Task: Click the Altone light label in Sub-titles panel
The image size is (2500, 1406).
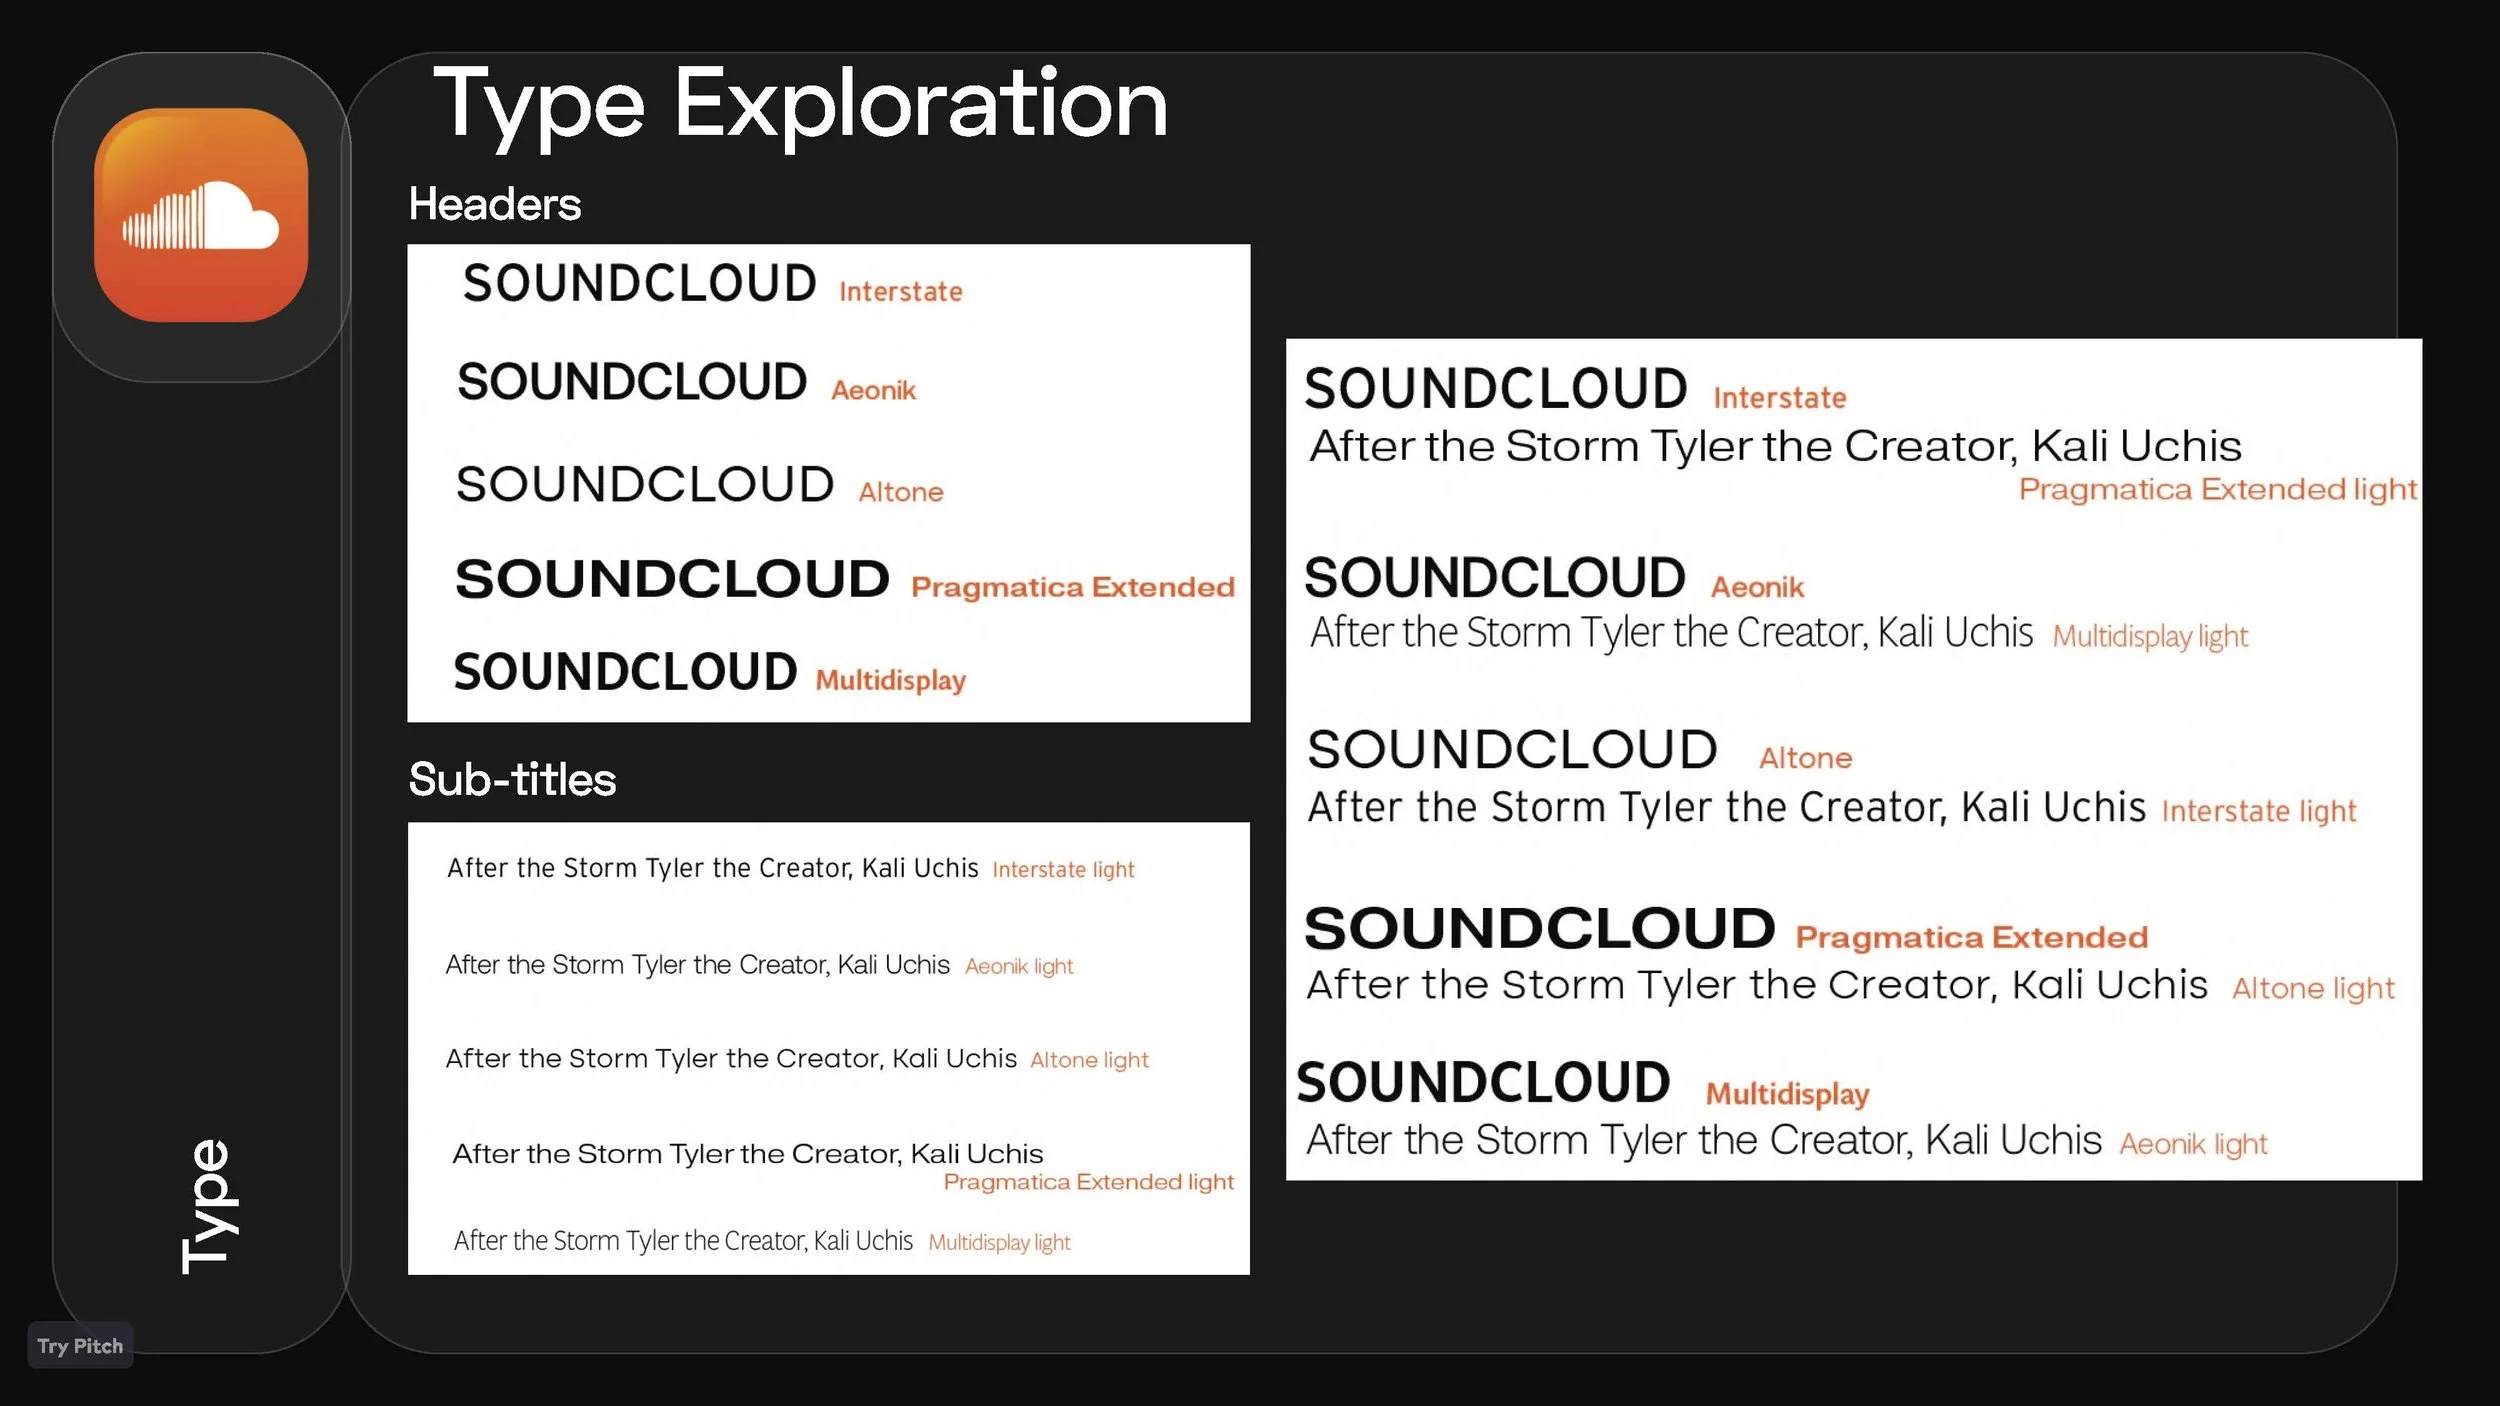Action: 1089,1060
